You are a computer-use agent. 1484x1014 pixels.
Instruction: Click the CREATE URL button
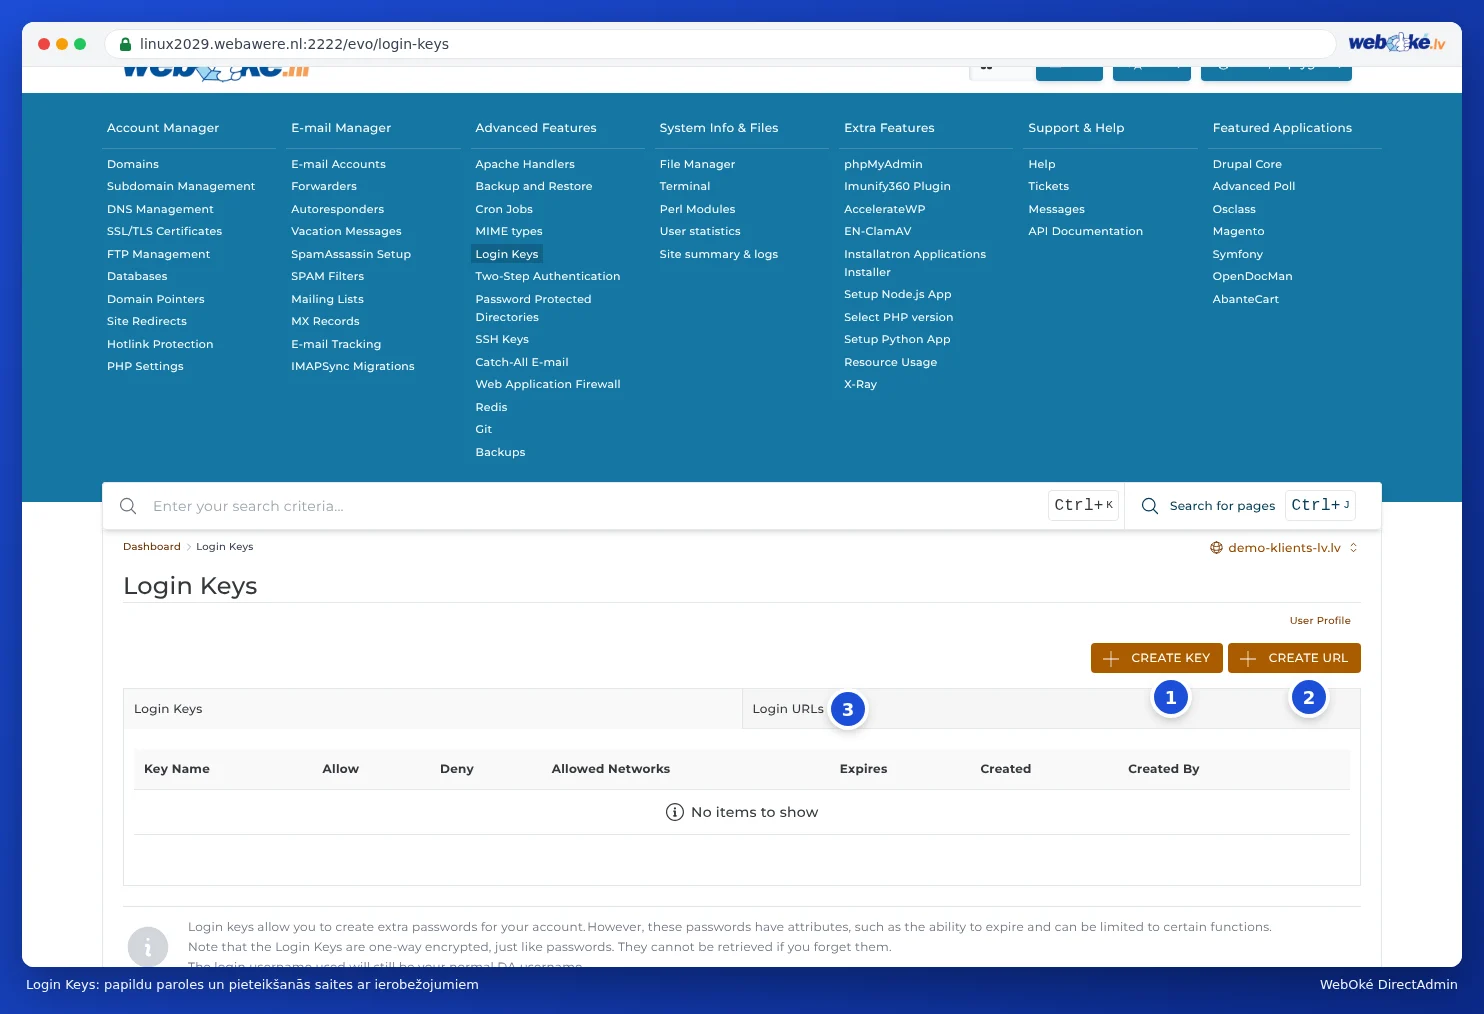(x=1294, y=658)
